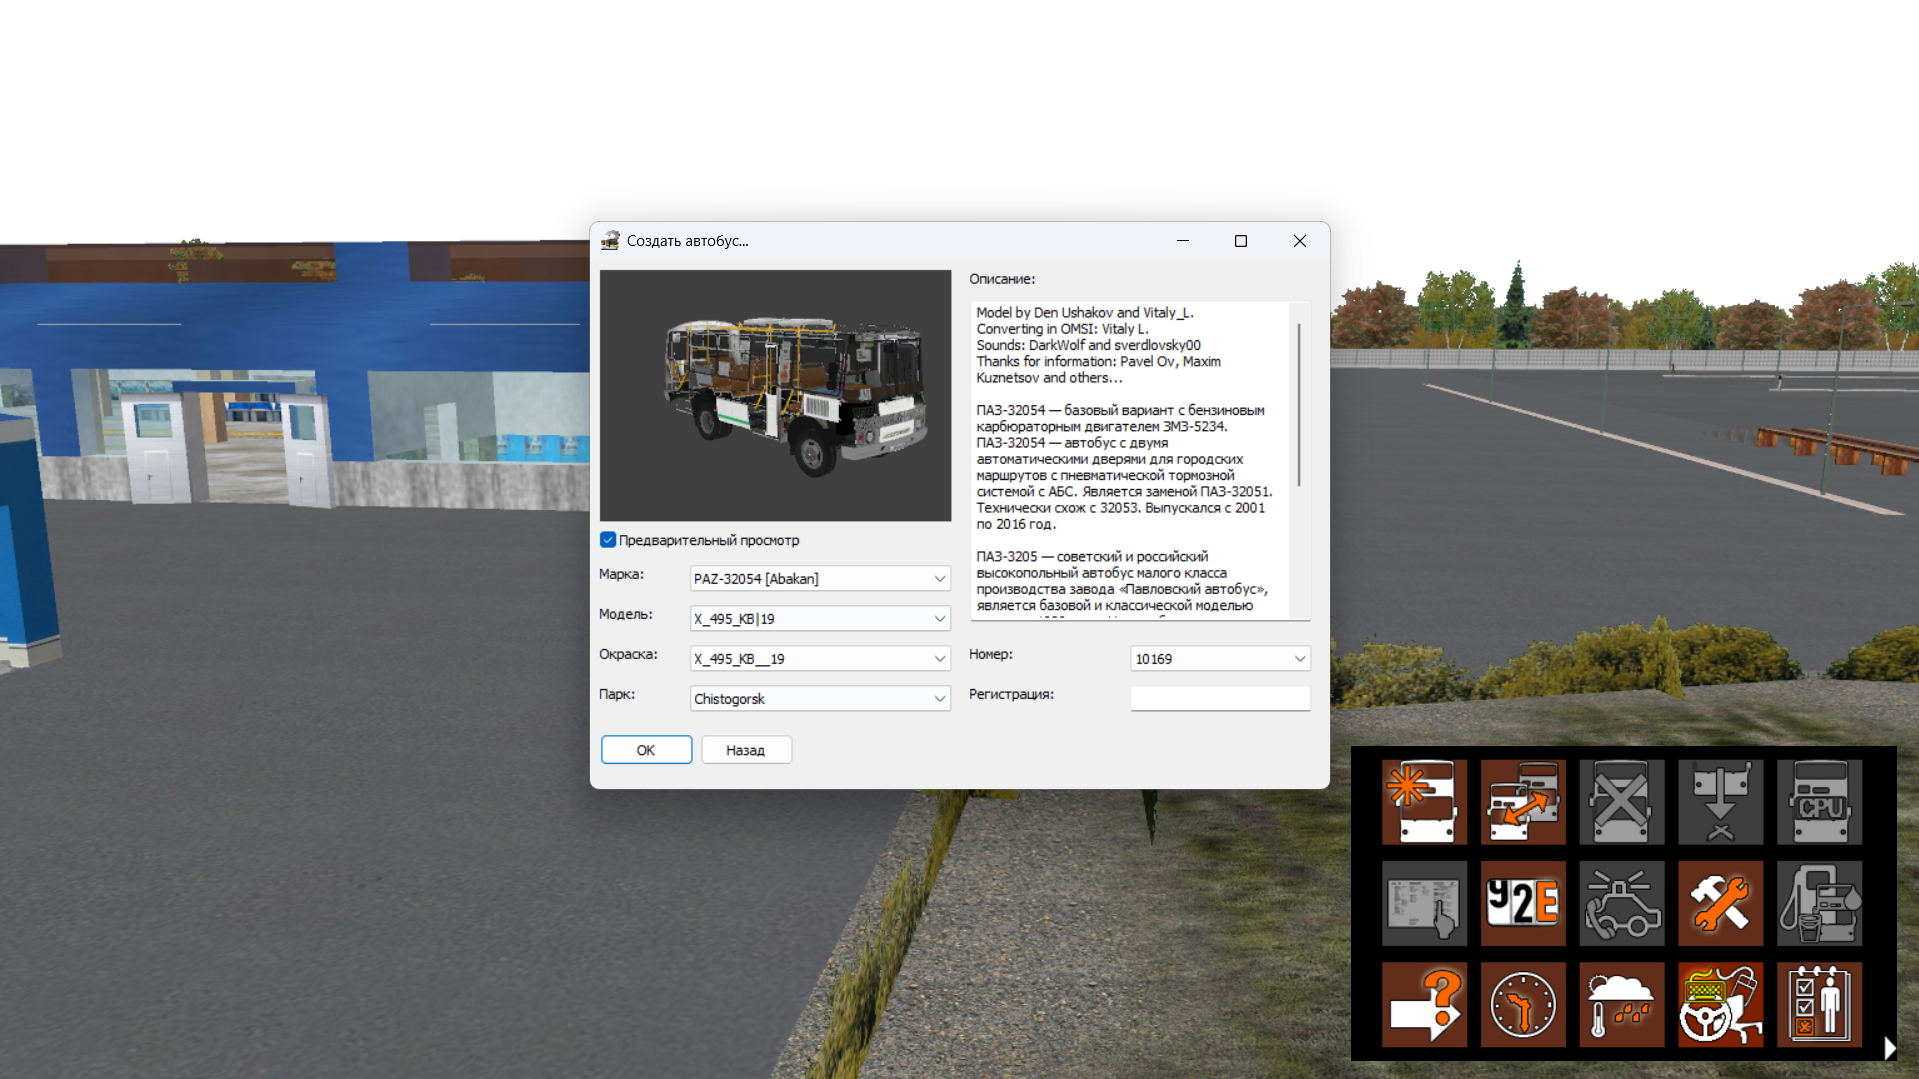Image resolution: width=1919 pixels, height=1079 pixels.
Task: Click the OK button
Action: pyautogui.click(x=646, y=750)
